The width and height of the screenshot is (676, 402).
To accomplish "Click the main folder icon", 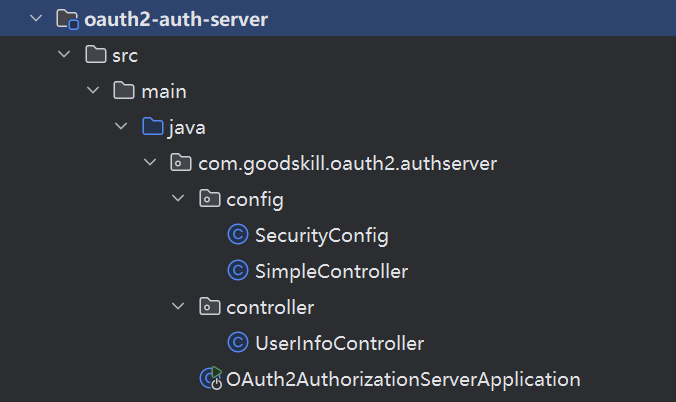I will (124, 91).
